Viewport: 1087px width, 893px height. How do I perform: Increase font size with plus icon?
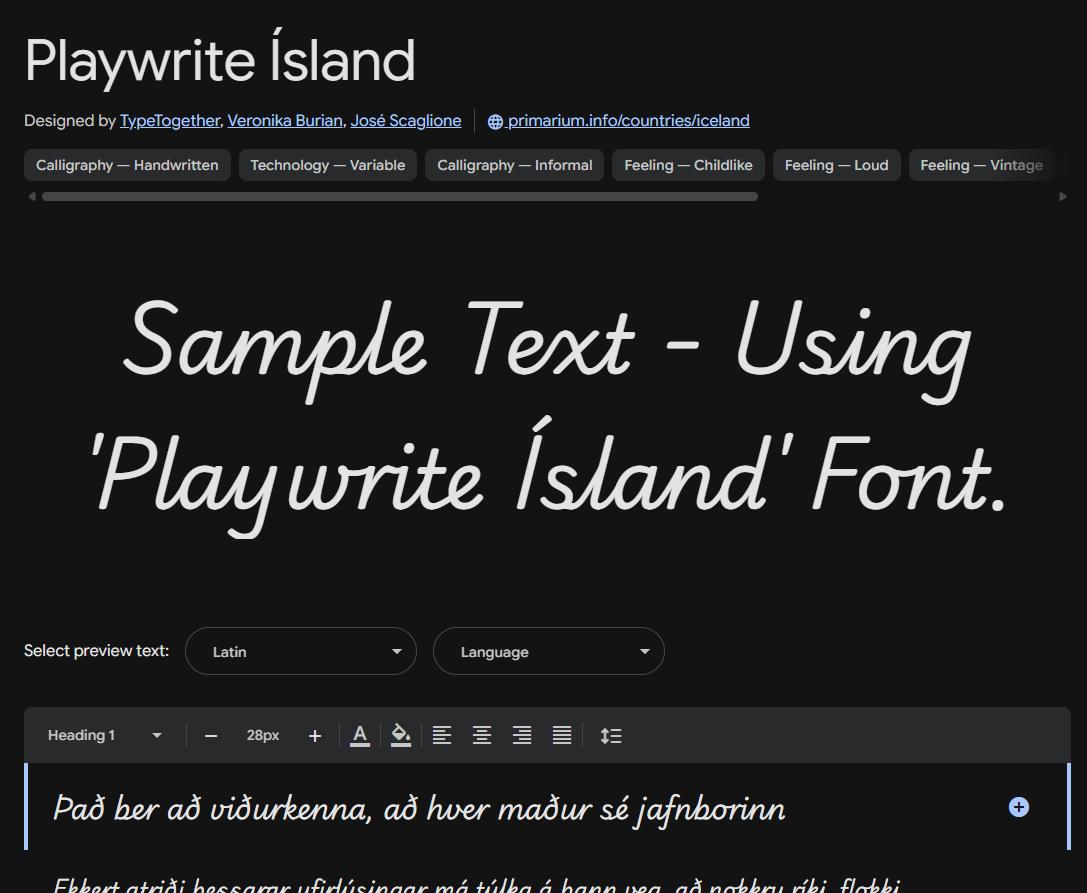point(315,736)
